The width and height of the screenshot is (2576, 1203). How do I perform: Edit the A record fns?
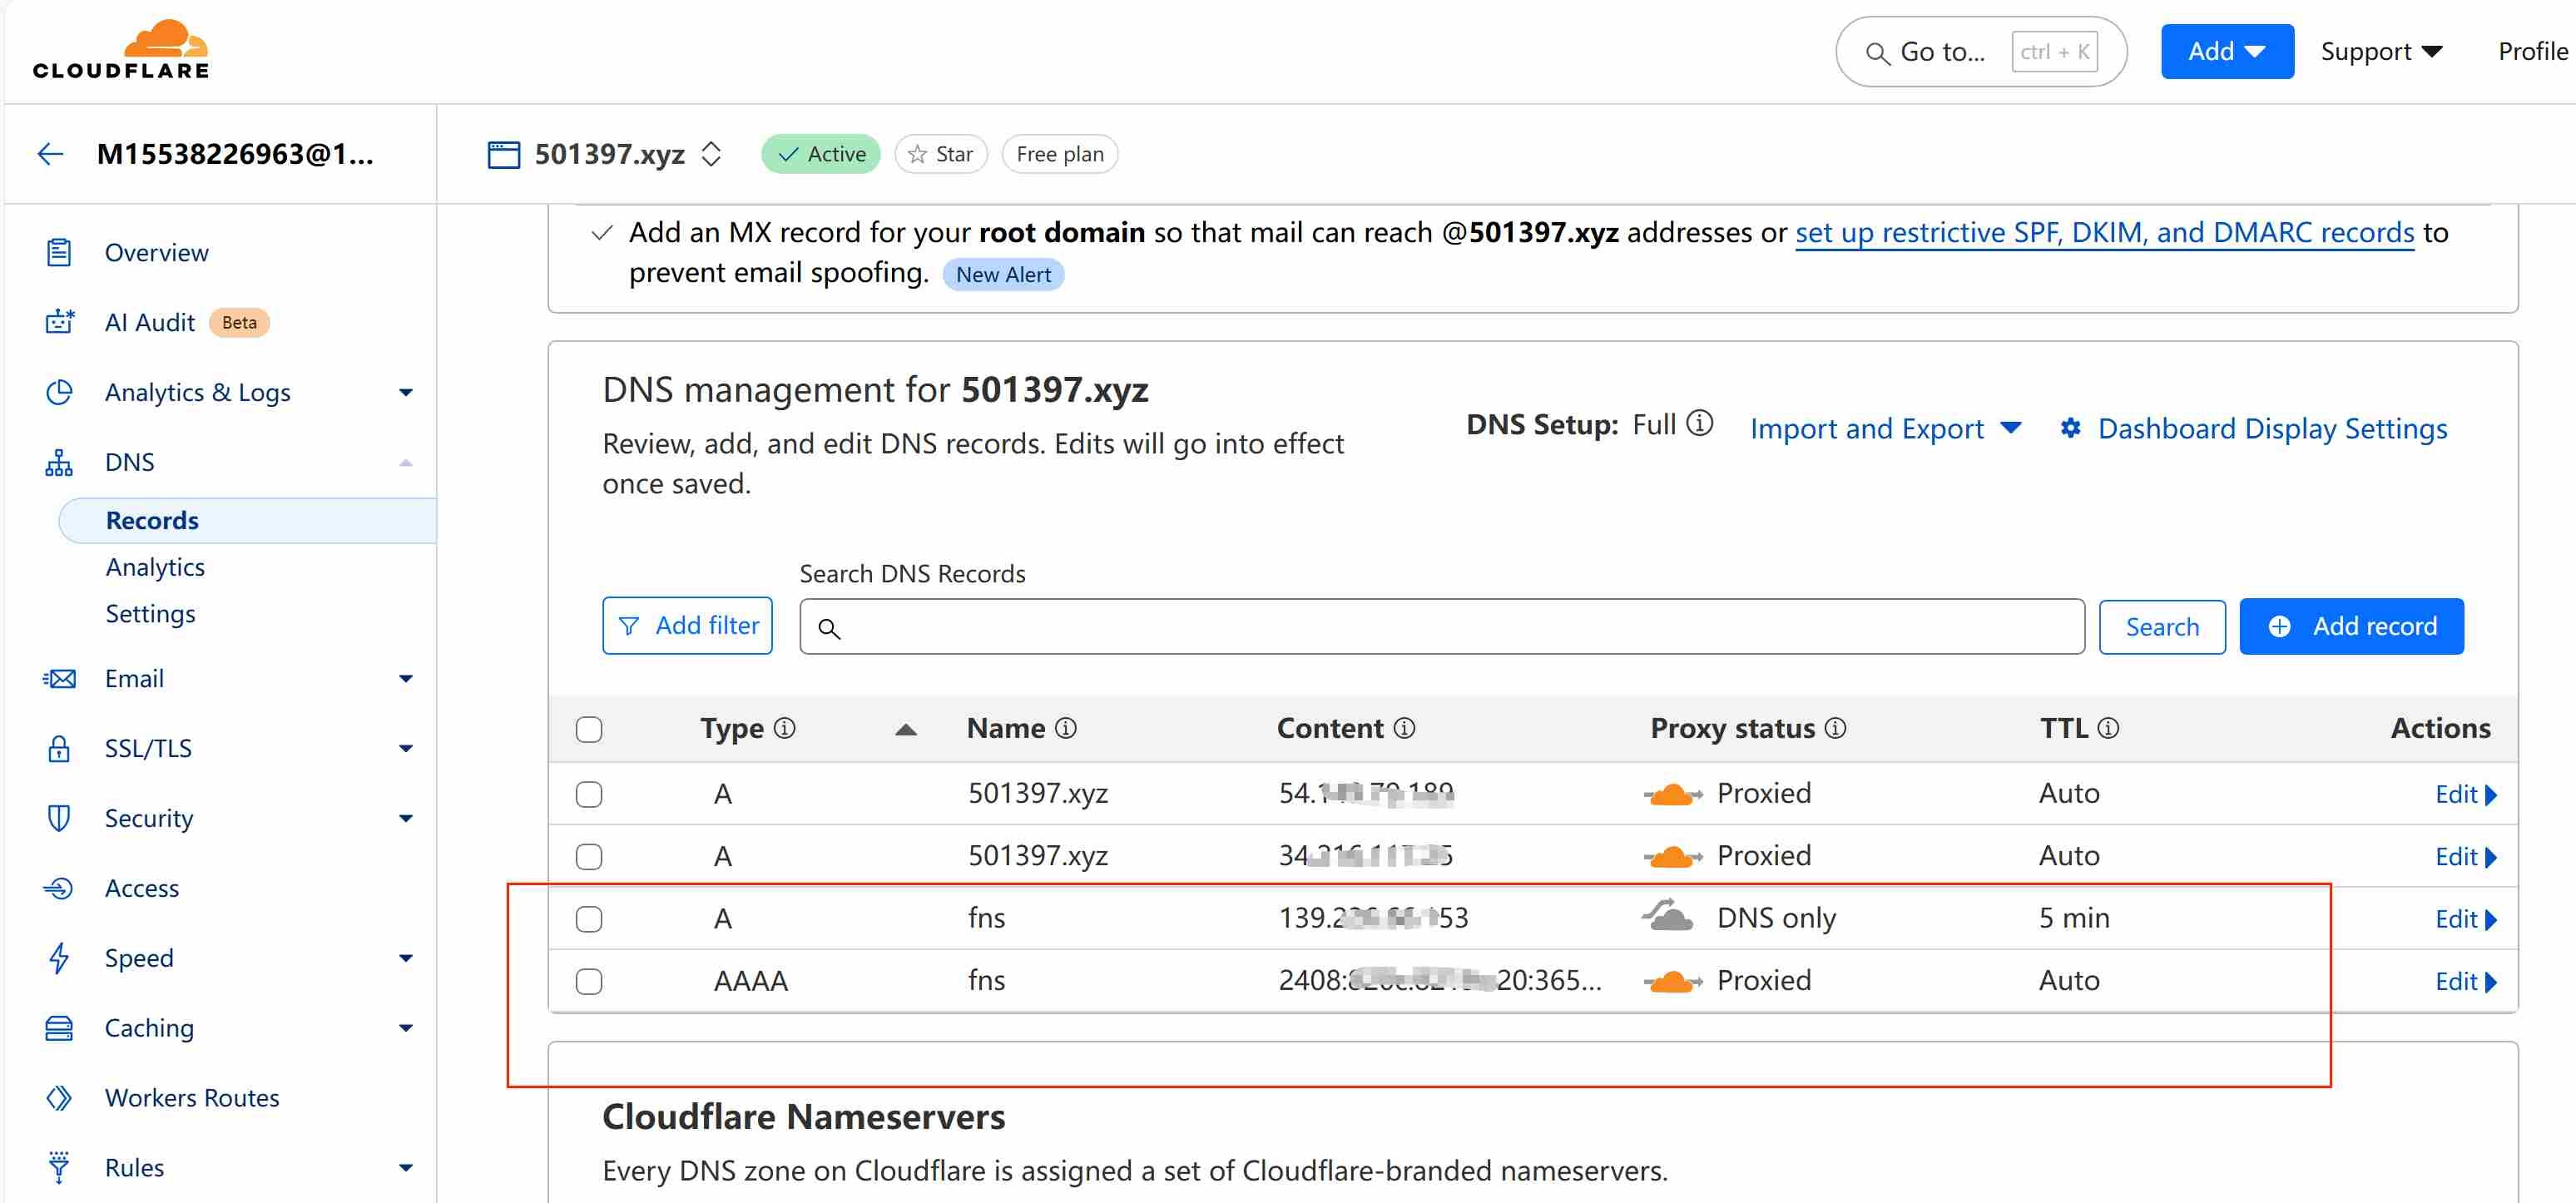point(2465,919)
